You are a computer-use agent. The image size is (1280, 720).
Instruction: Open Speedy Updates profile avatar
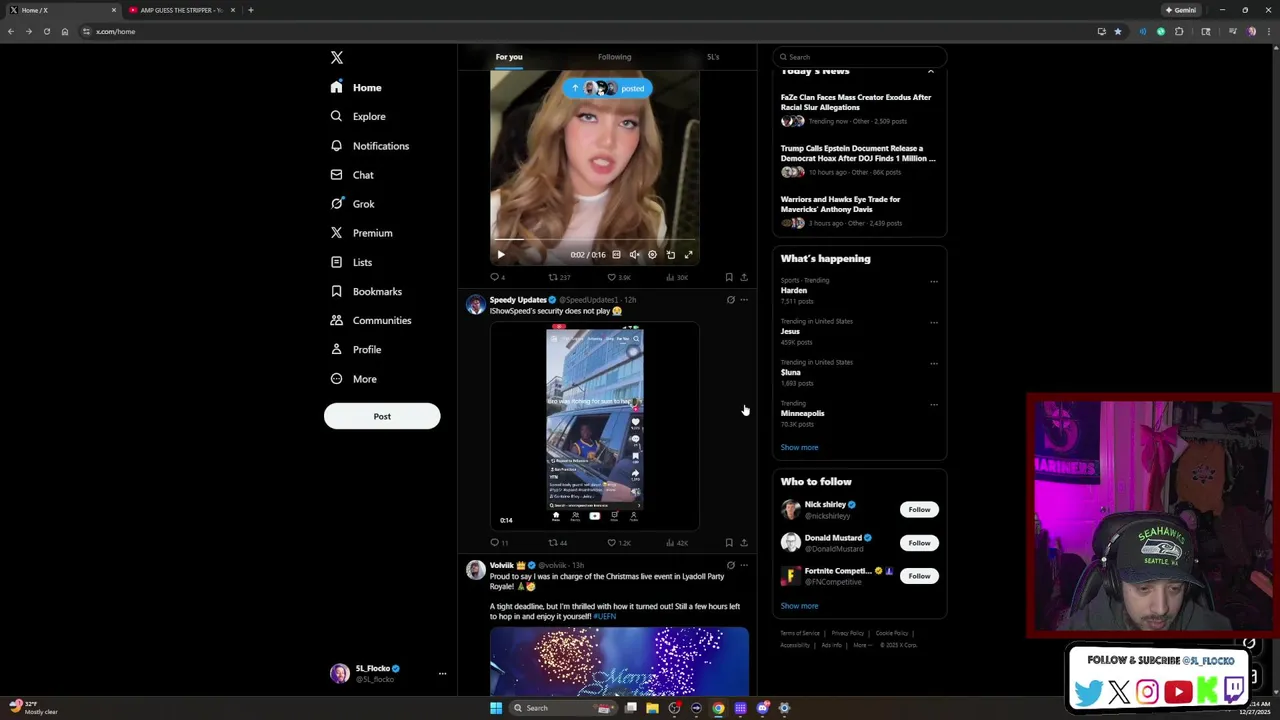tap(475, 304)
